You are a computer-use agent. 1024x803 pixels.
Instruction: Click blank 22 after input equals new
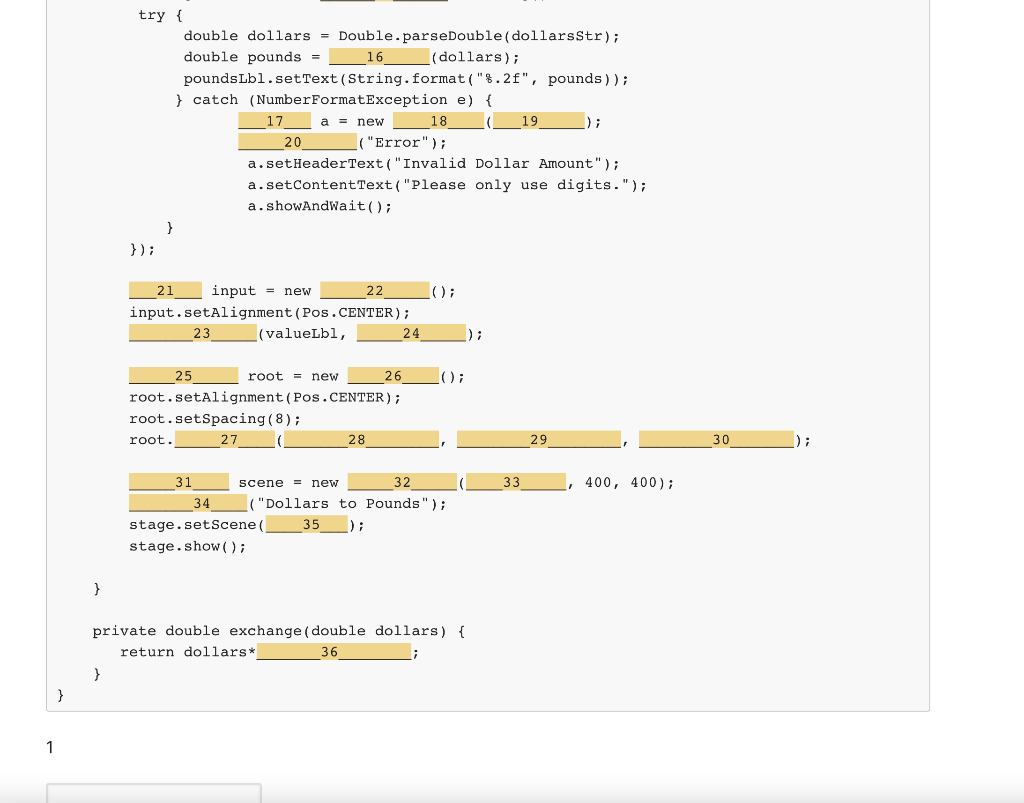coord(374,290)
